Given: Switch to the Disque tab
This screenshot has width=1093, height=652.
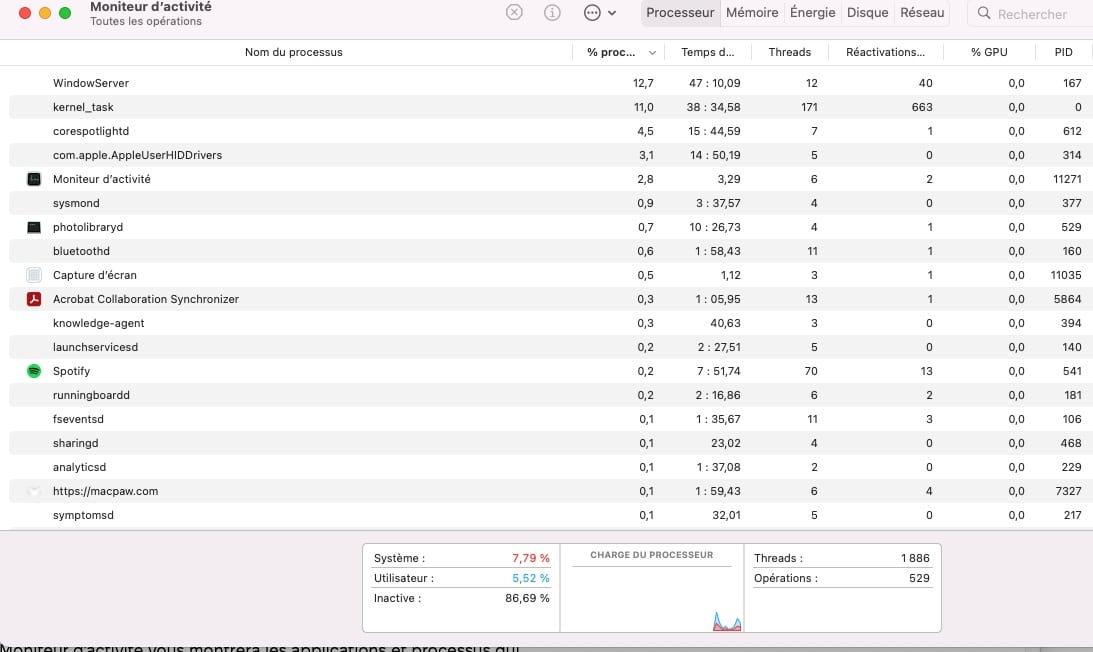Looking at the screenshot, I should pyautogui.click(x=867, y=13).
